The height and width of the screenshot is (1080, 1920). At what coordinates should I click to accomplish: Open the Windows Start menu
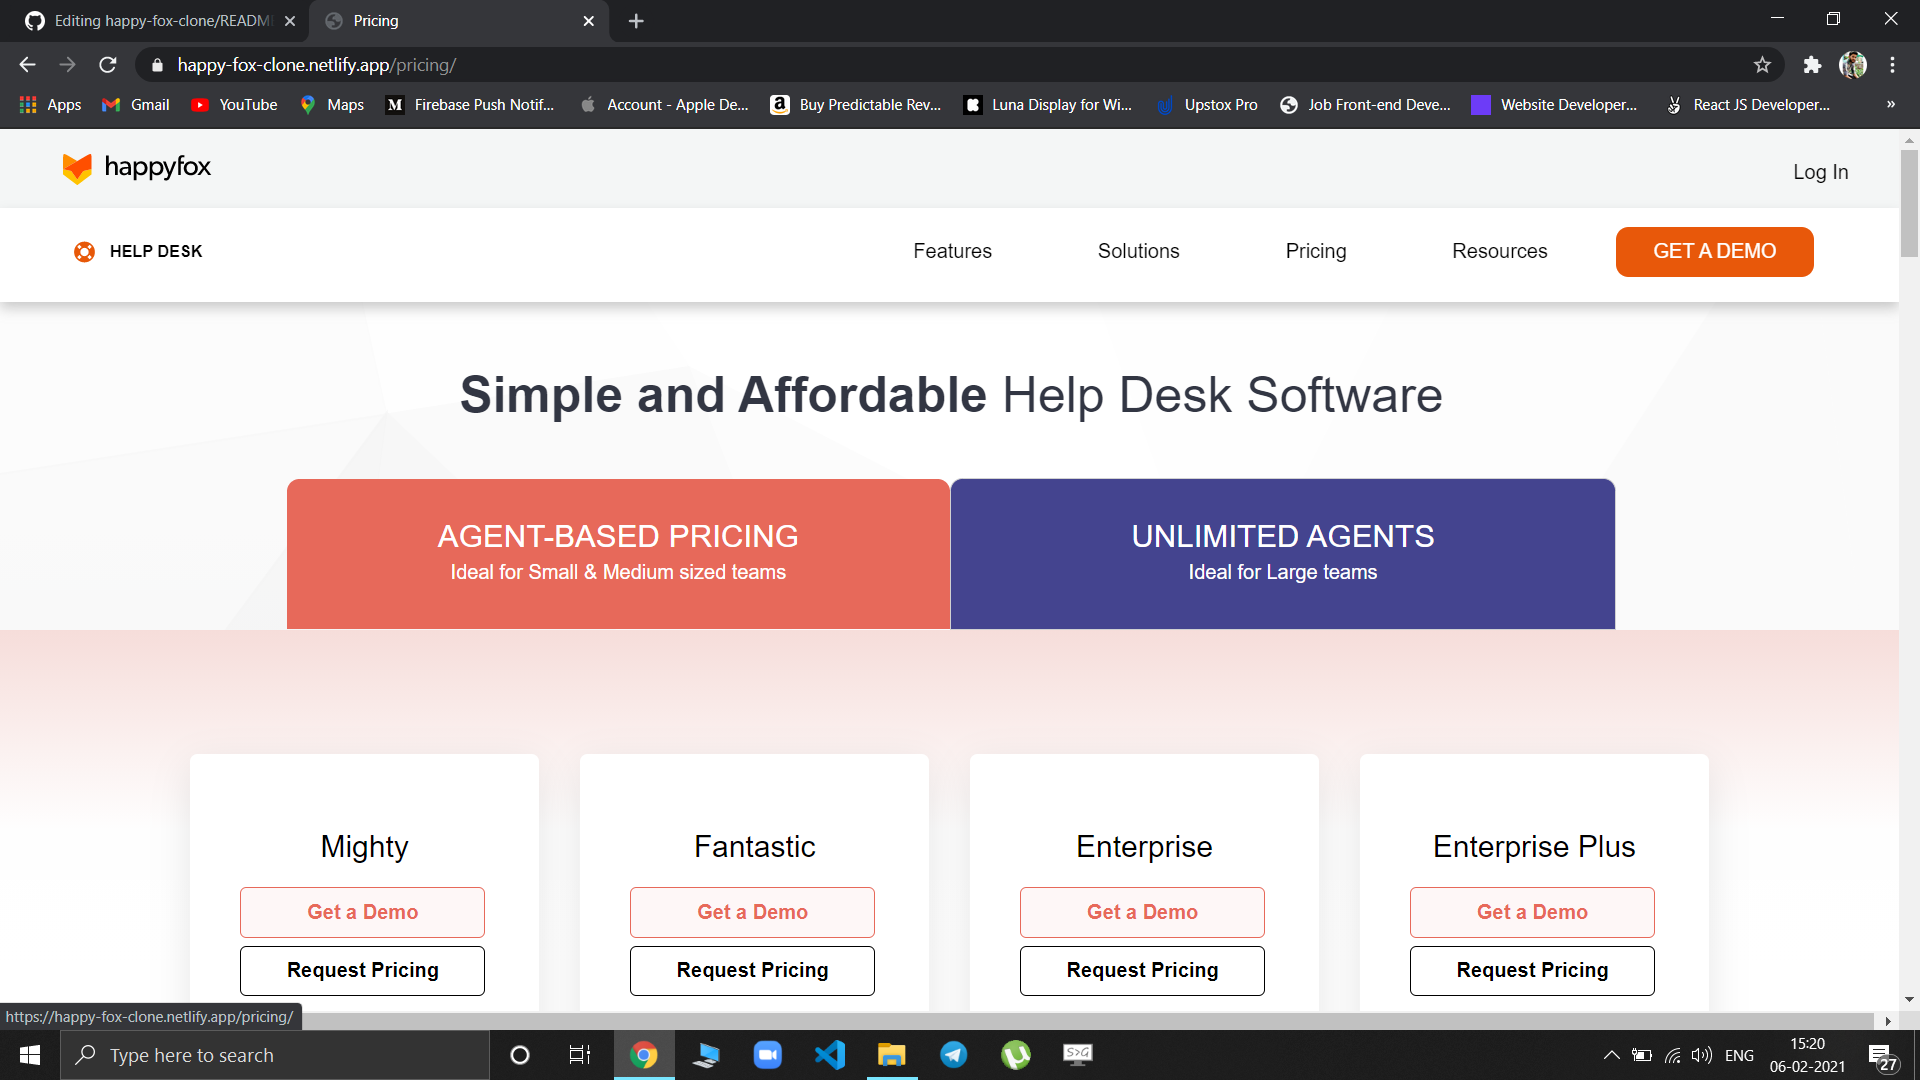point(30,1055)
